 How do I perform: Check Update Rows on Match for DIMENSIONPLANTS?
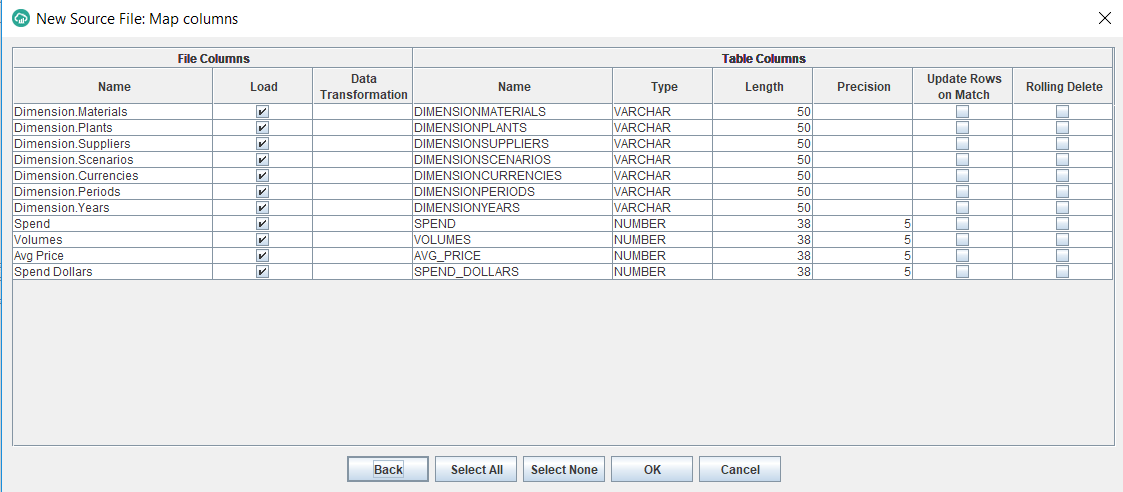[962, 128]
